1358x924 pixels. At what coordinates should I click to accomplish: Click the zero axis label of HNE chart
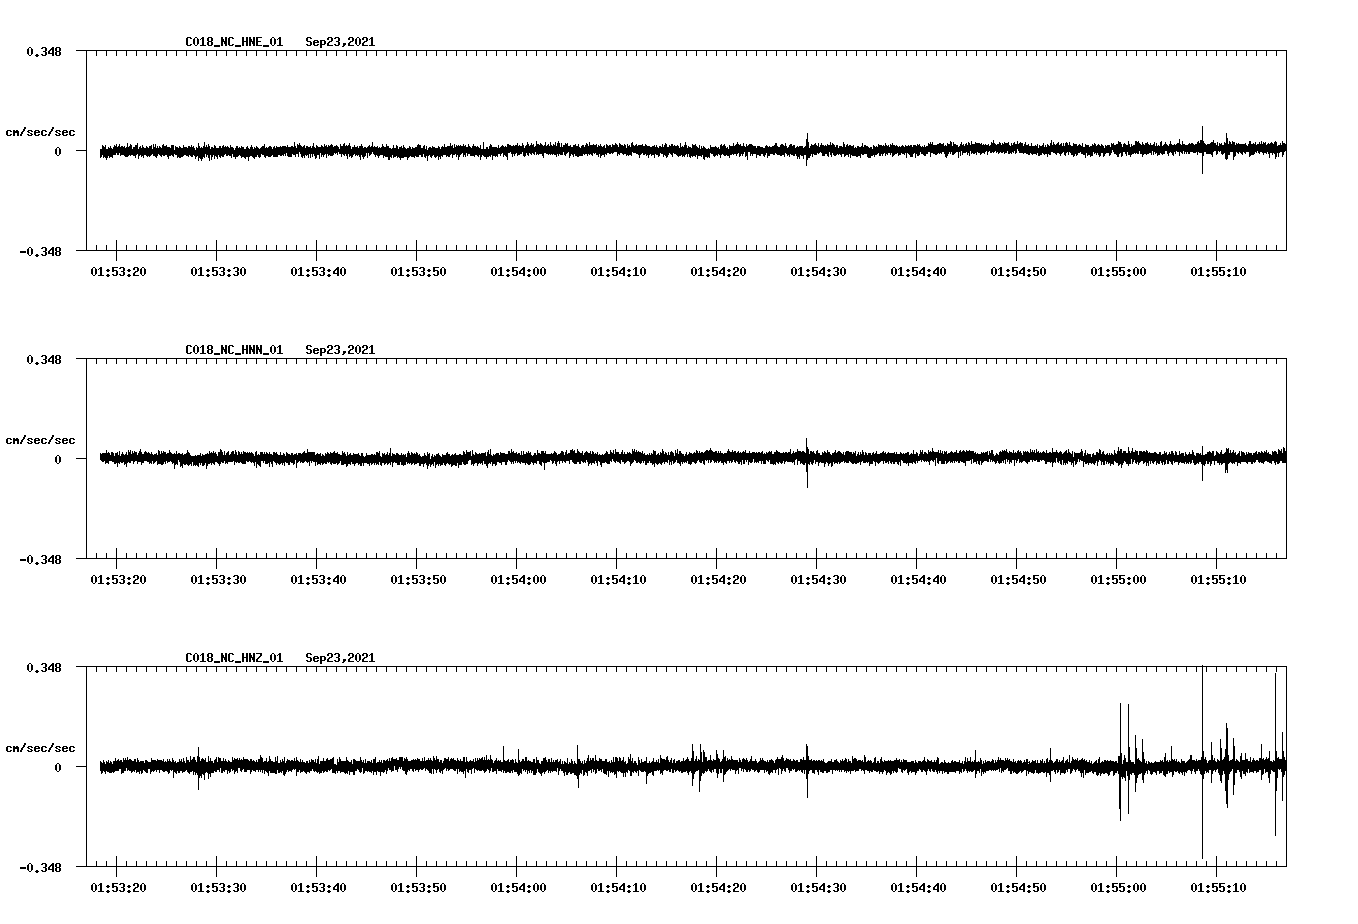58,151
